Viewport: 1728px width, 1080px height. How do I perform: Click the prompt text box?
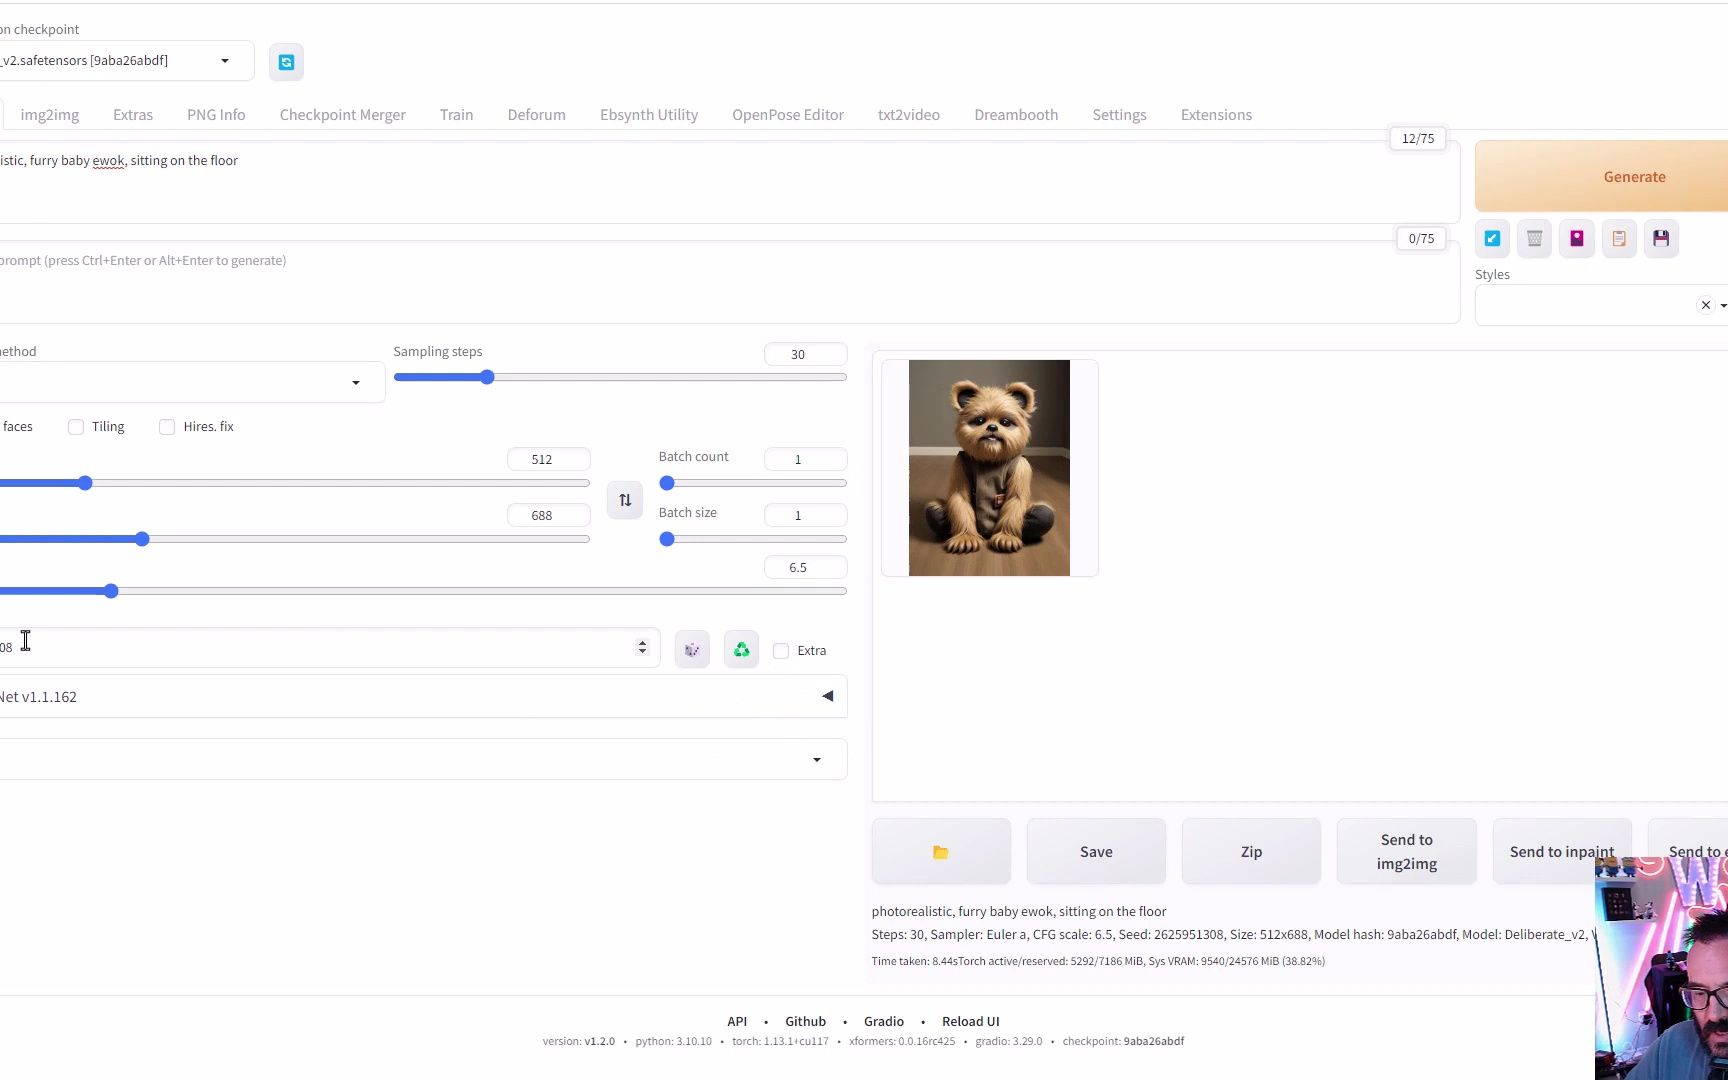pyautogui.click(x=728, y=182)
